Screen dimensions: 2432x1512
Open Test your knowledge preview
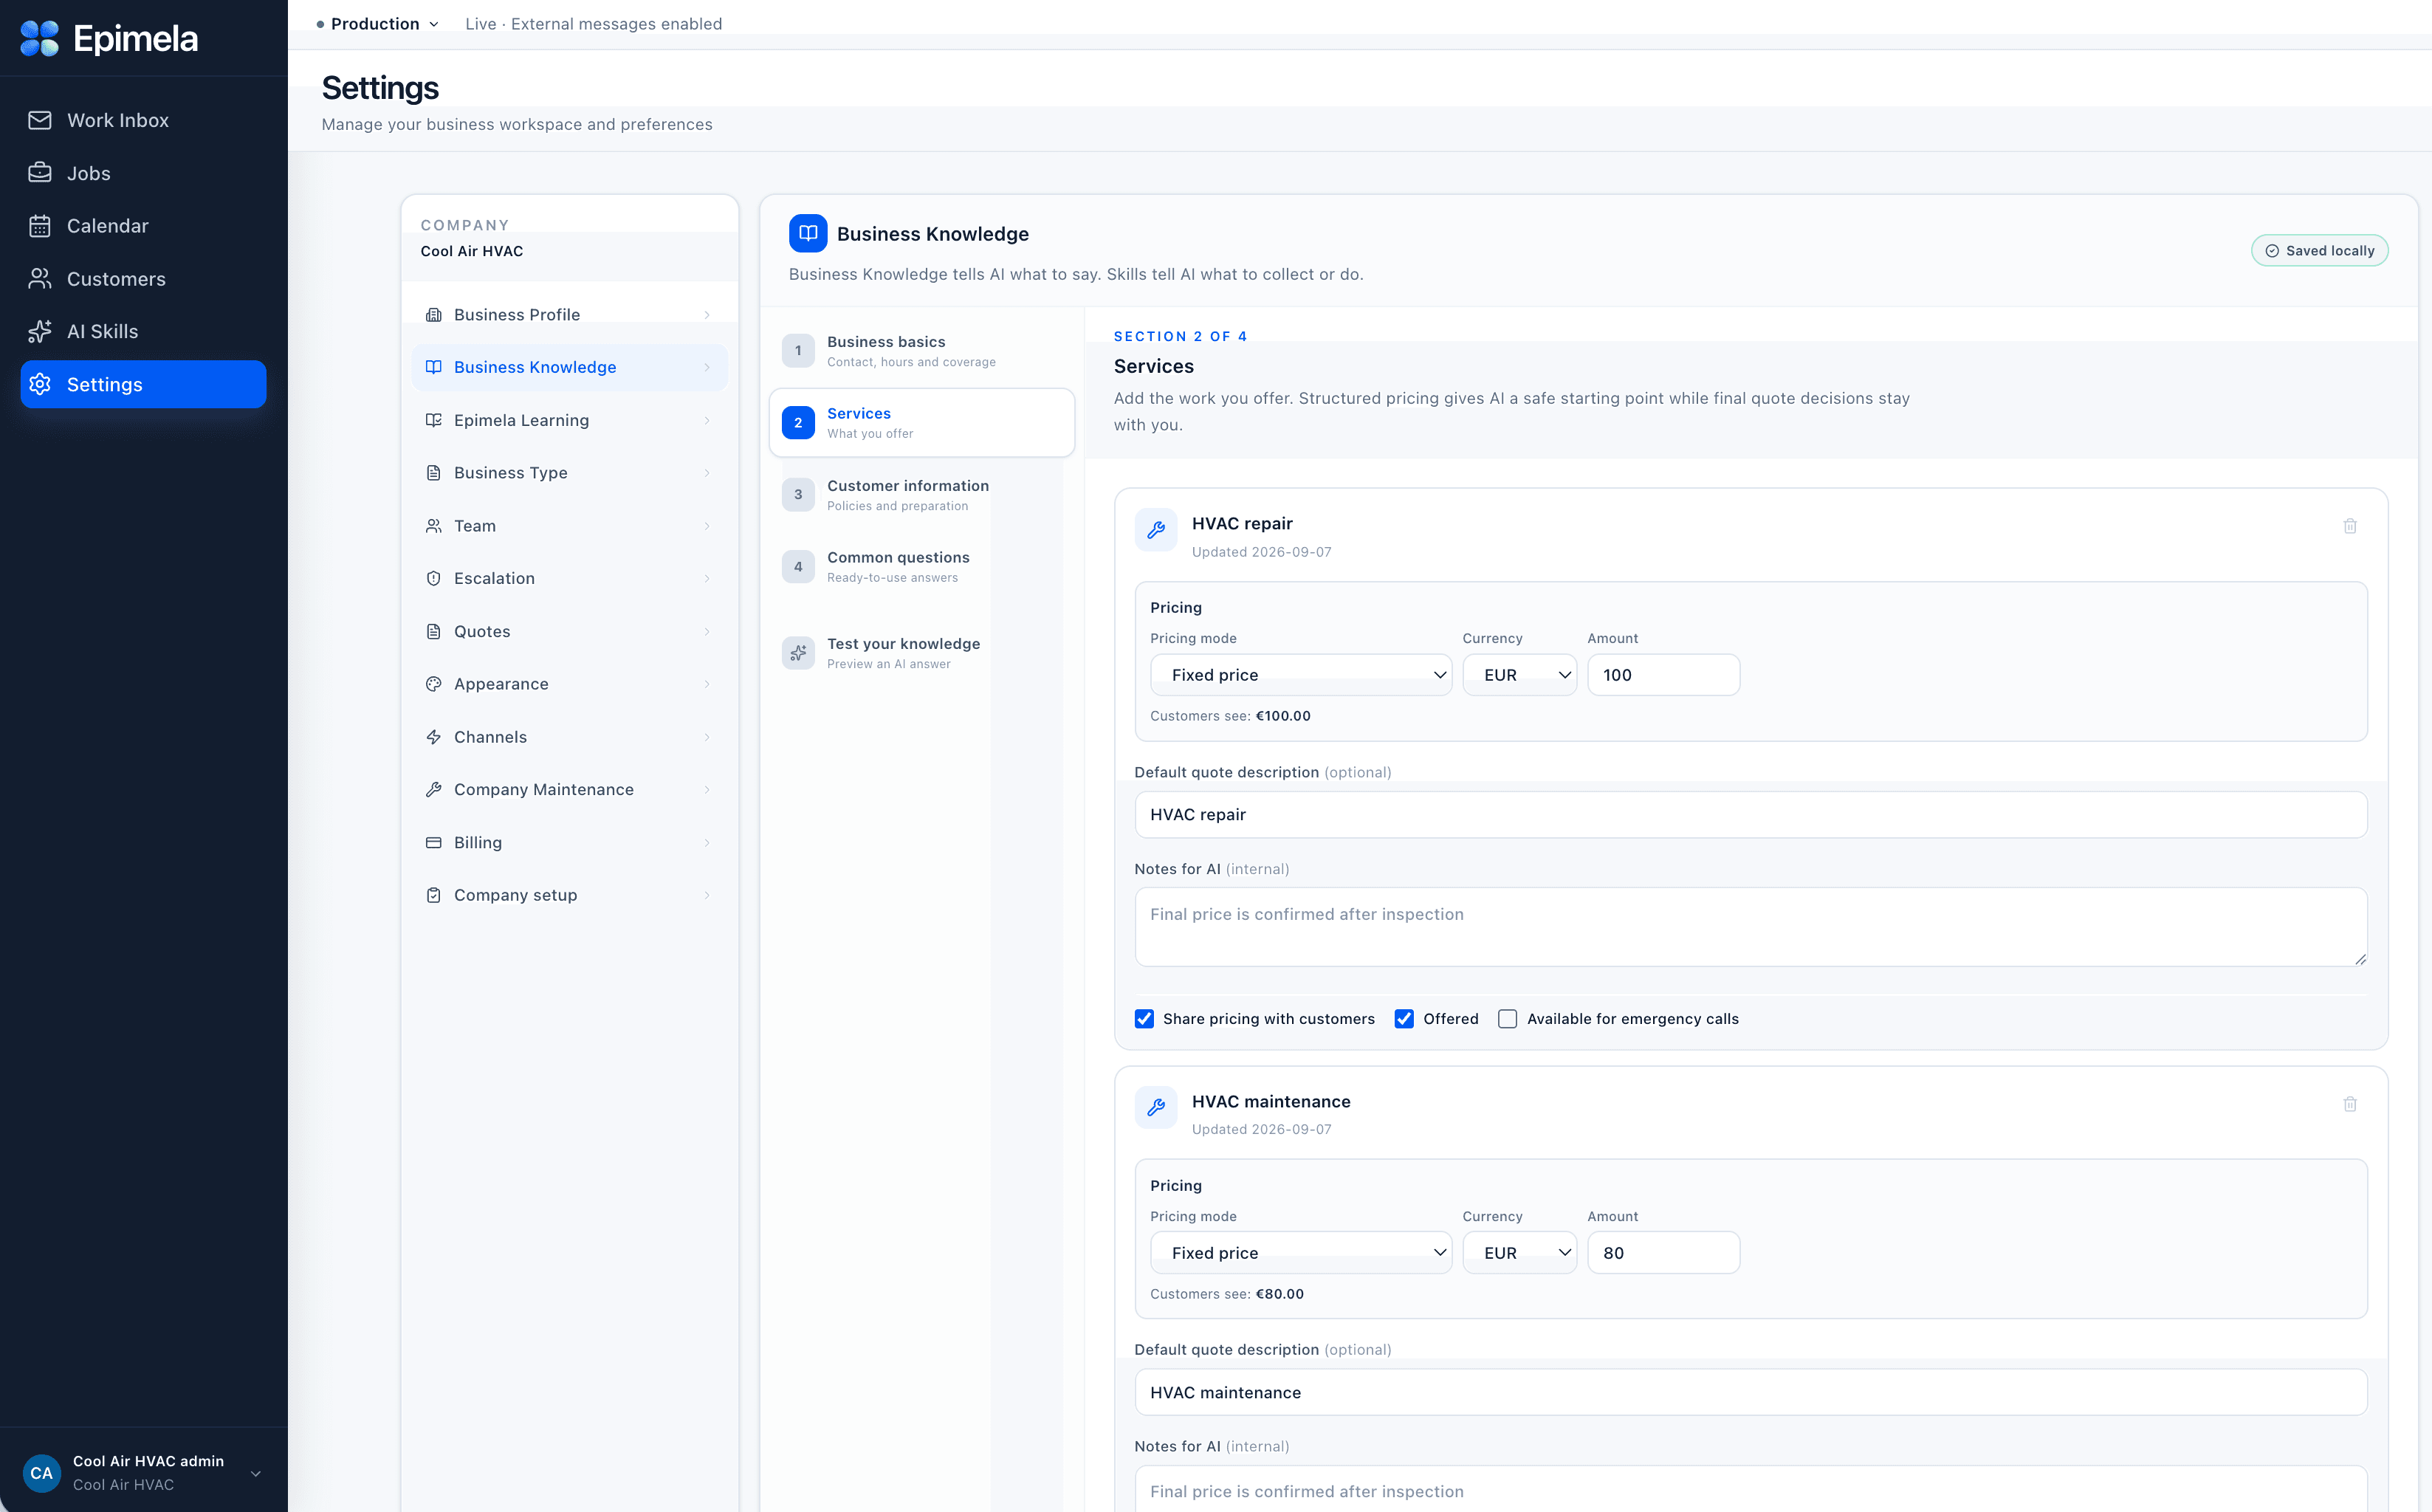[x=921, y=653]
